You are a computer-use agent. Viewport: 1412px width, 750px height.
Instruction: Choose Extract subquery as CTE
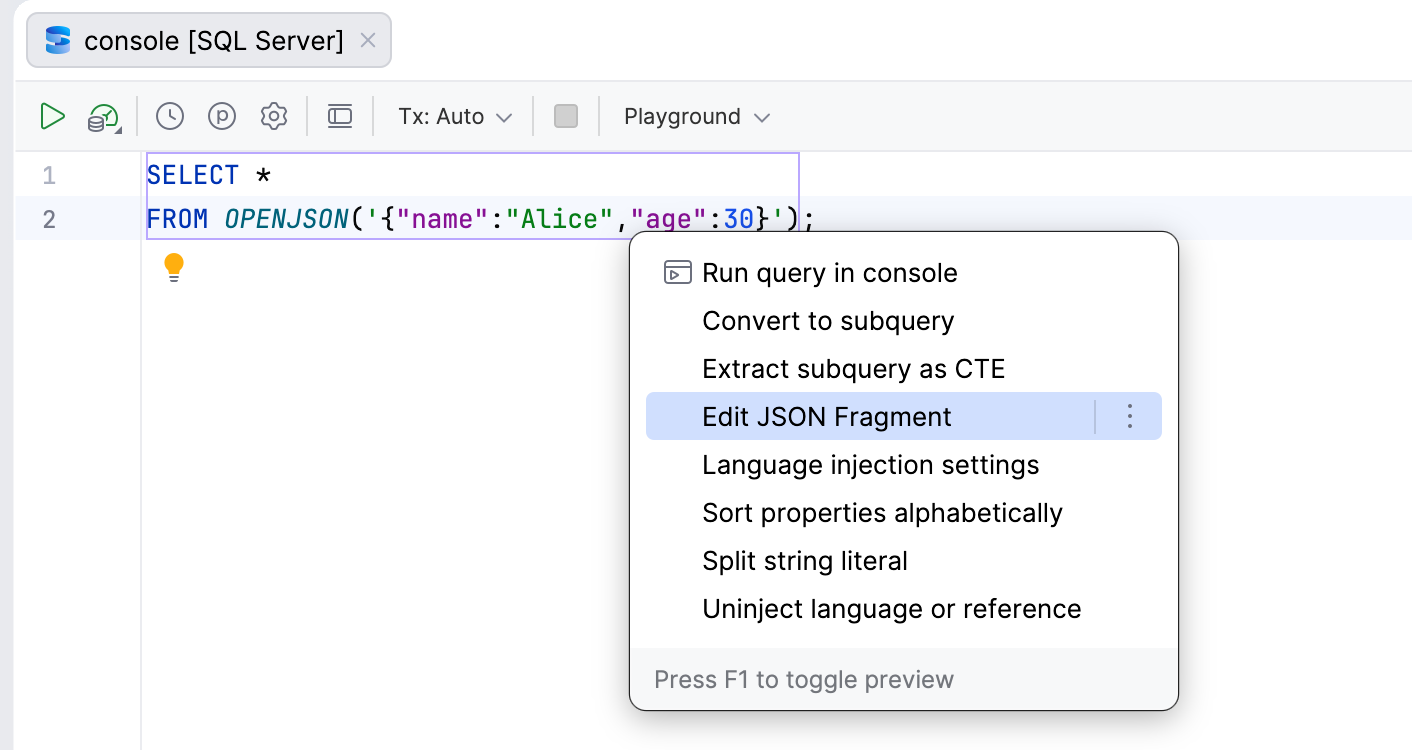(904, 369)
